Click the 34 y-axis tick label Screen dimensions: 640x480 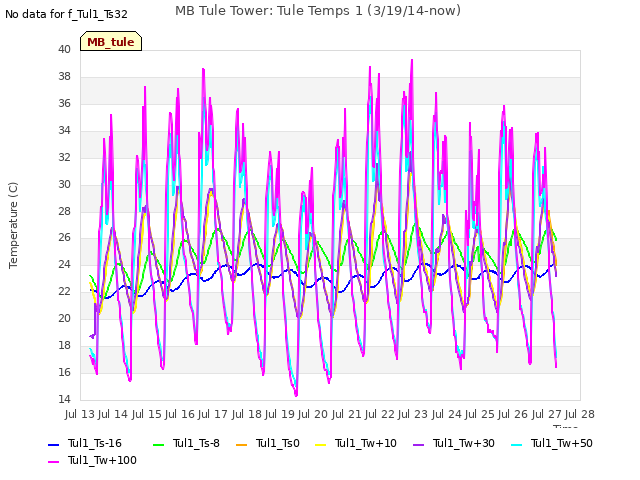point(64,130)
